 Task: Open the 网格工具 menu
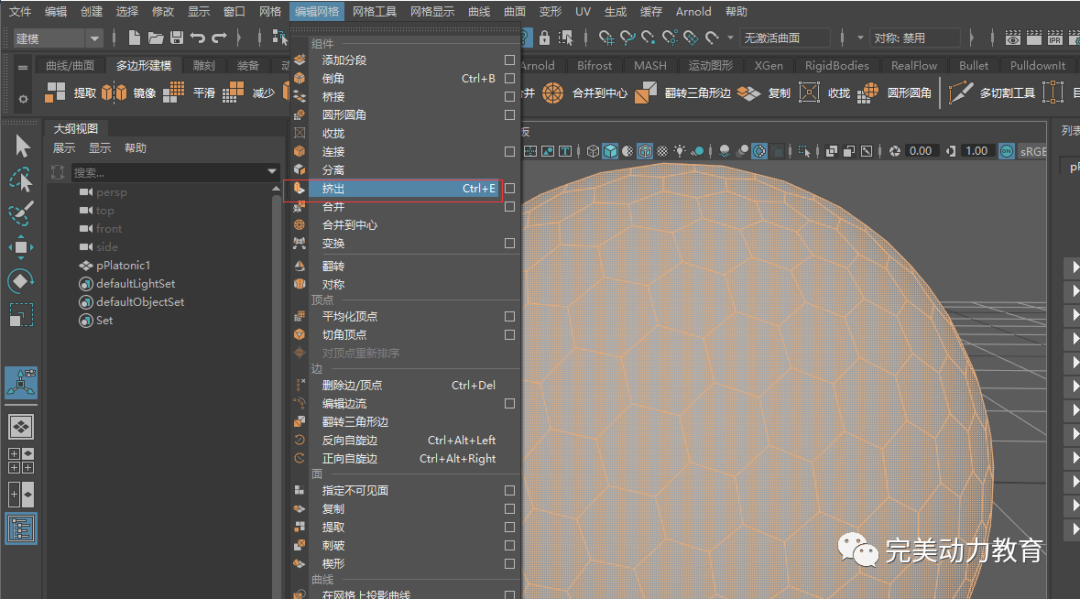[x=374, y=12]
